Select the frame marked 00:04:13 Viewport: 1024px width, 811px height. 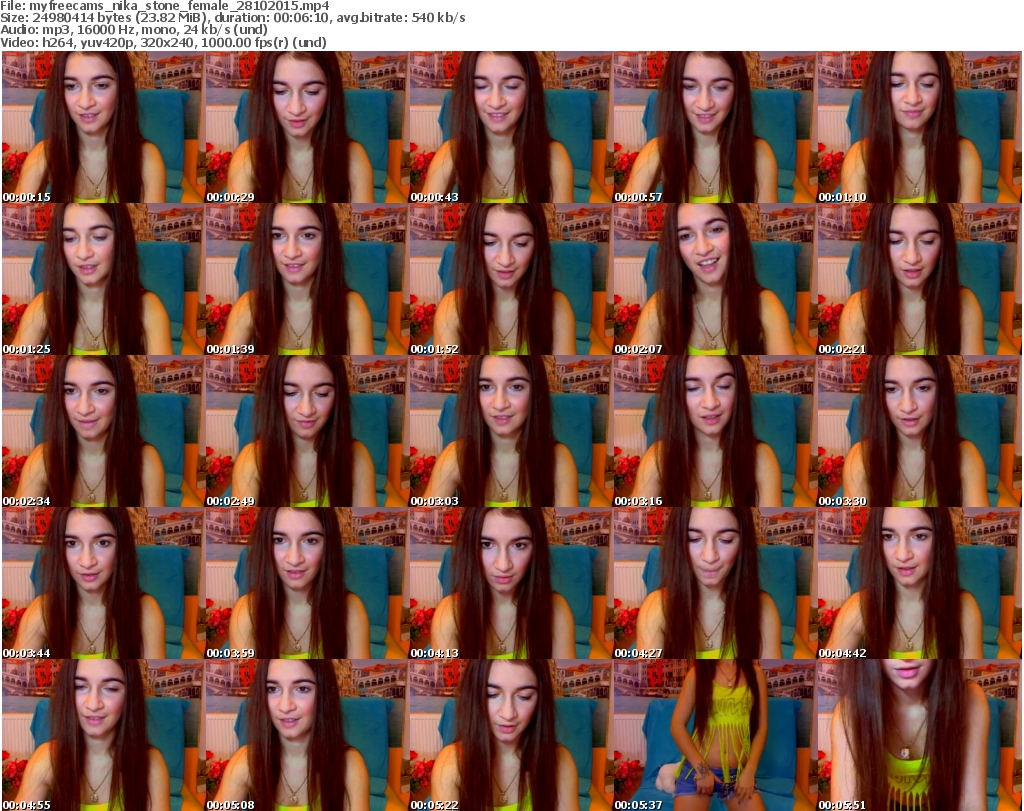coord(511,583)
